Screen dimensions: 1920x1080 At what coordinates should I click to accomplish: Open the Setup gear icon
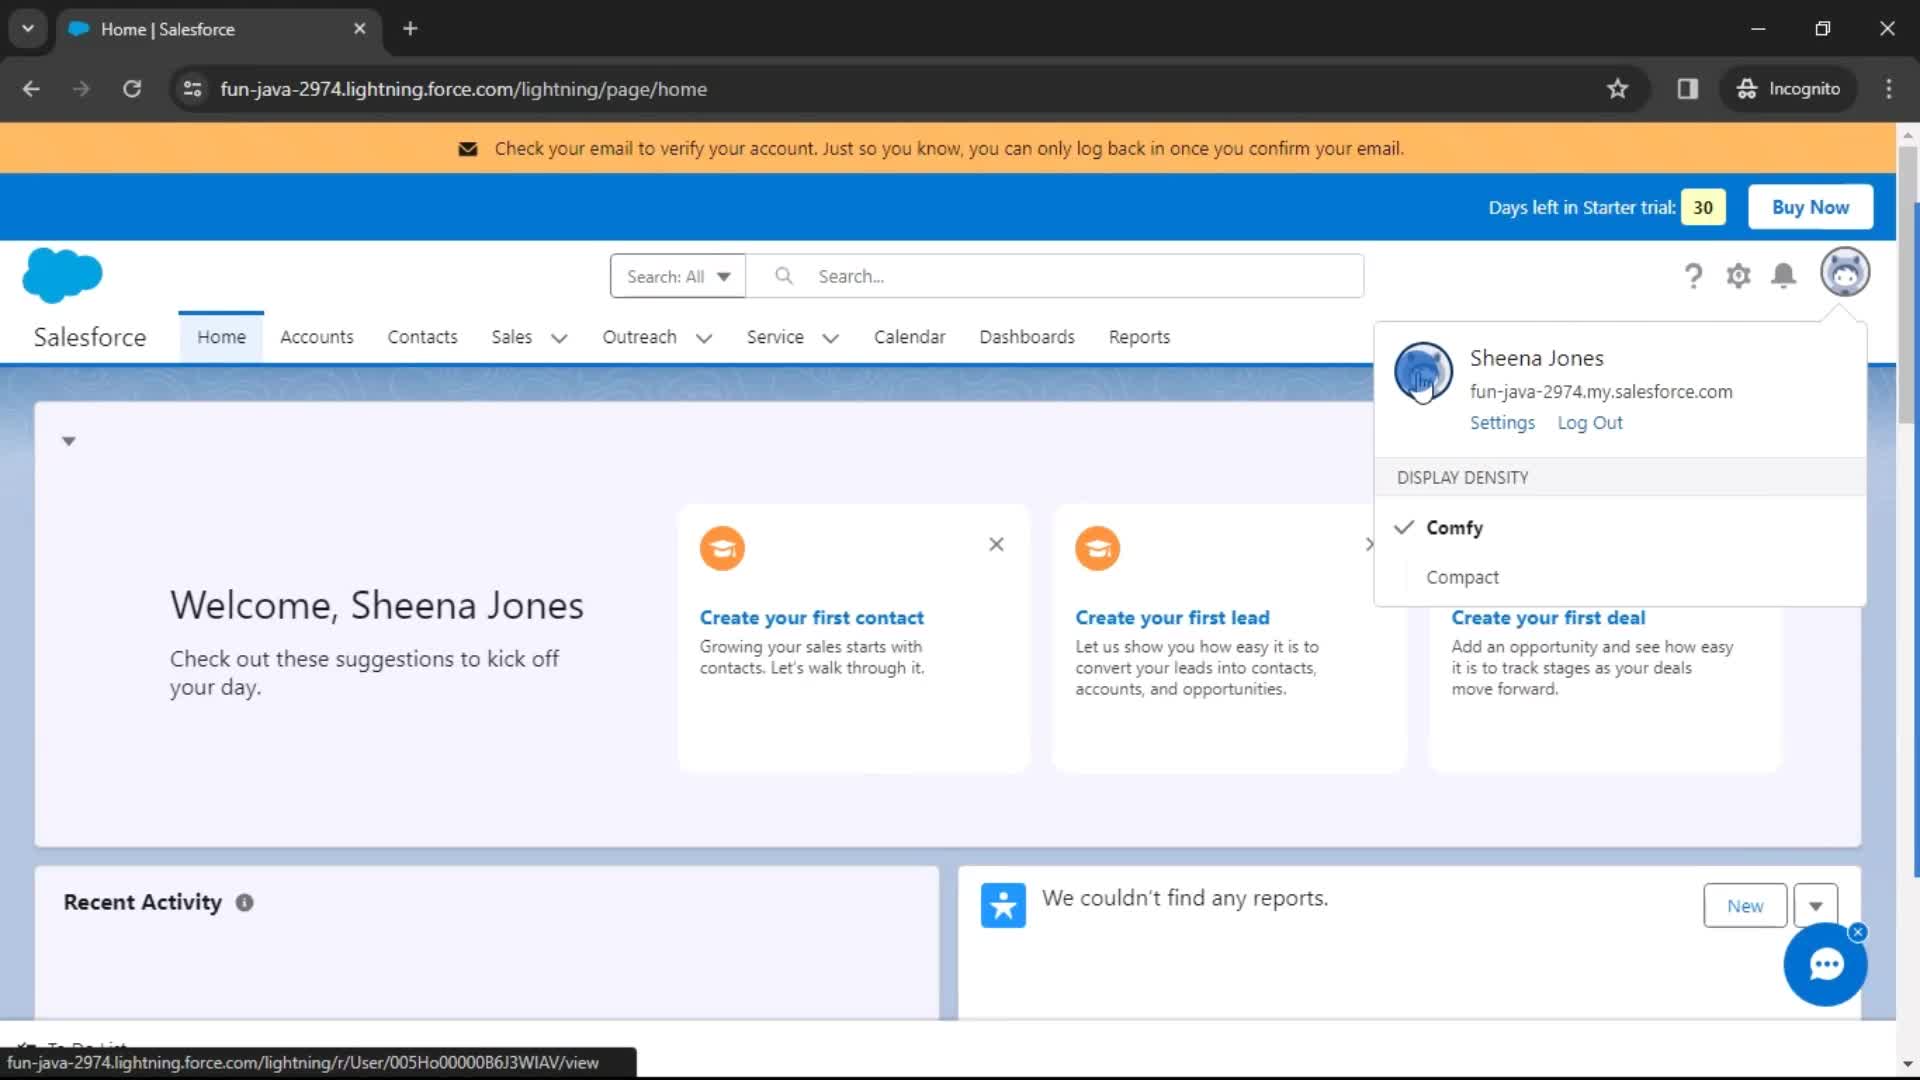1739,276
